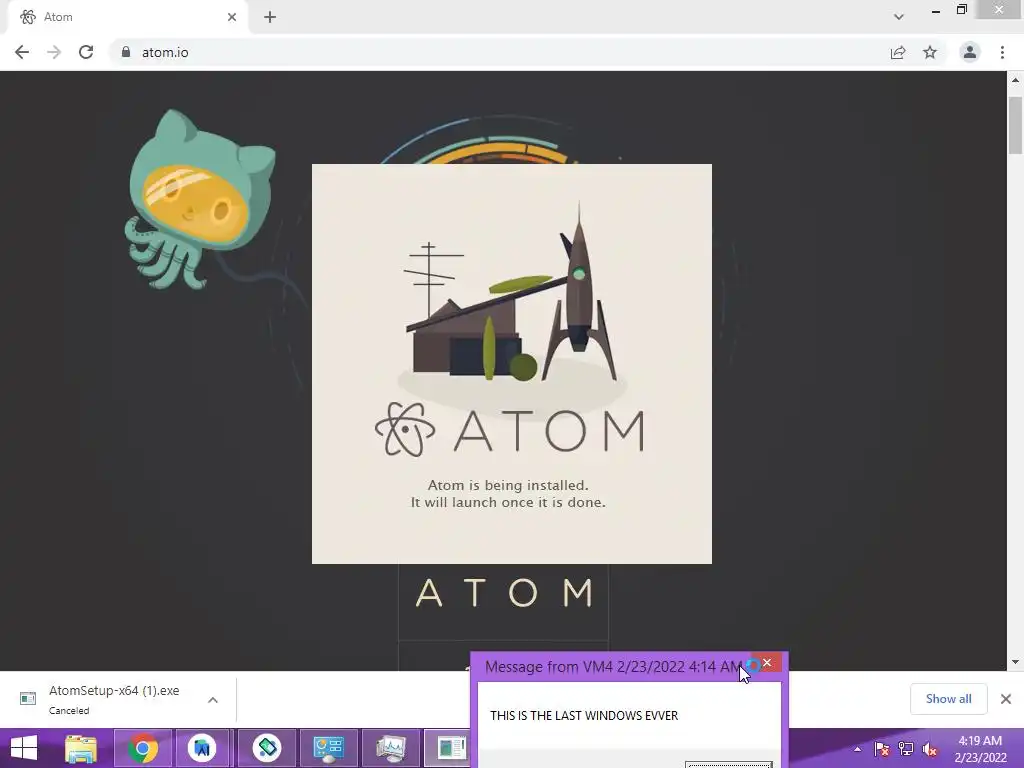Bookmark this page with the star
This screenshot has height=768, width=1024.
[930, 52]
